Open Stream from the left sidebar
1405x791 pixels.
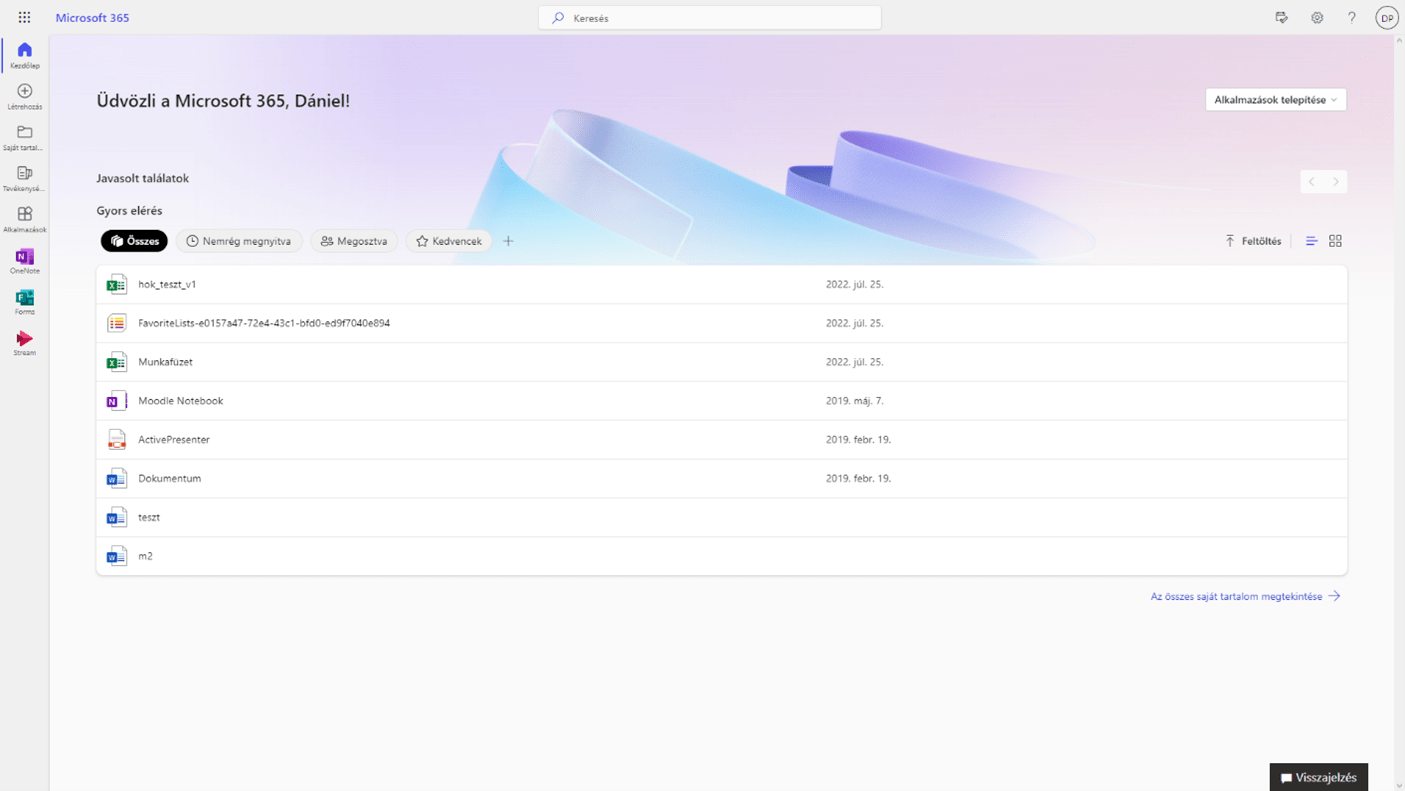click(x=24, y=342)
